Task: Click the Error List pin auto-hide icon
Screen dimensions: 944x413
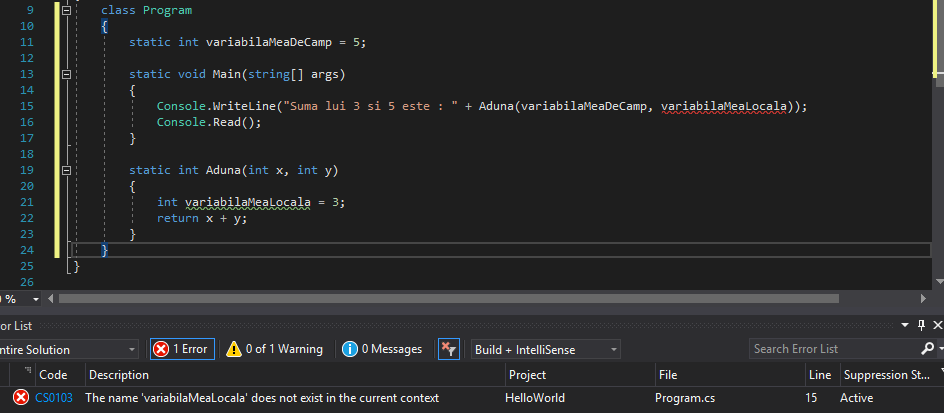Action: tap(920, 325)
